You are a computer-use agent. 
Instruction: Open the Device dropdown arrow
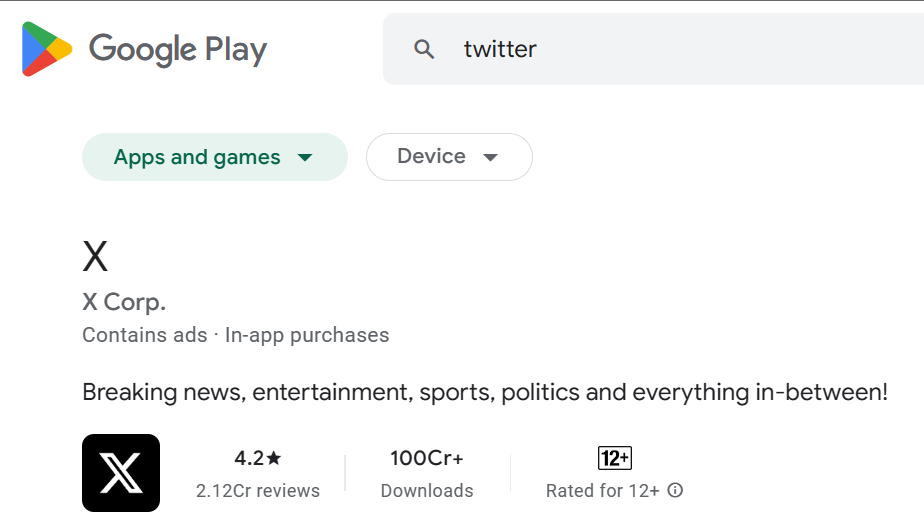click(x=490, y=158)
